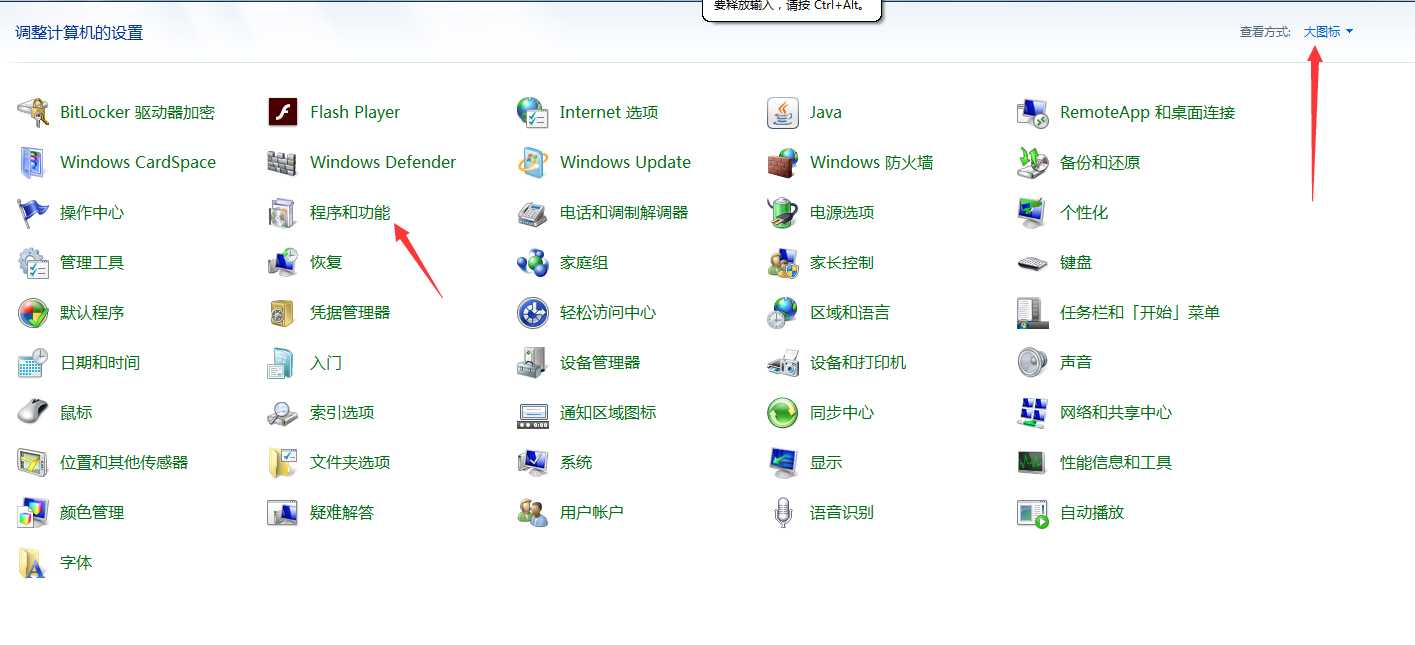This screenshot has width=1415, height=645.
Task: Open the 默认程序 icon
Action: pyautogui.click(x=33, y=312)
